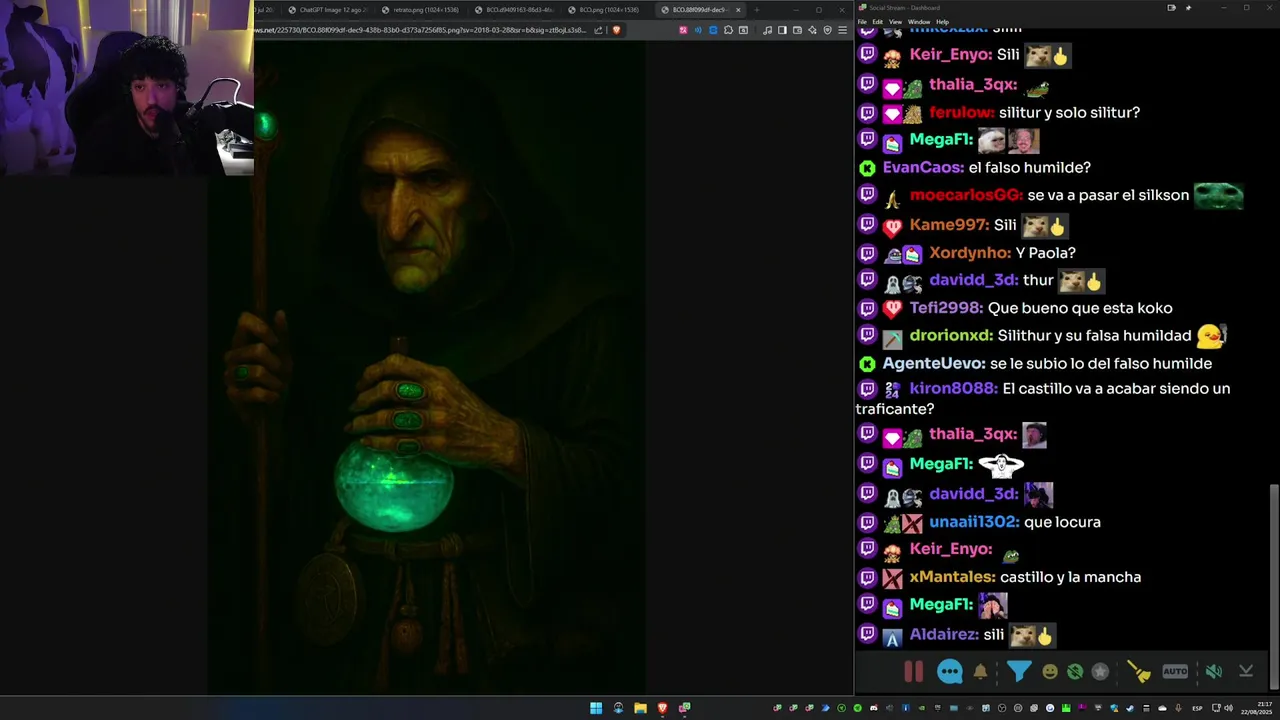1280x720 pixels.
Task: Click drorionxd's Silithur message
Action: coord(1094,336)
